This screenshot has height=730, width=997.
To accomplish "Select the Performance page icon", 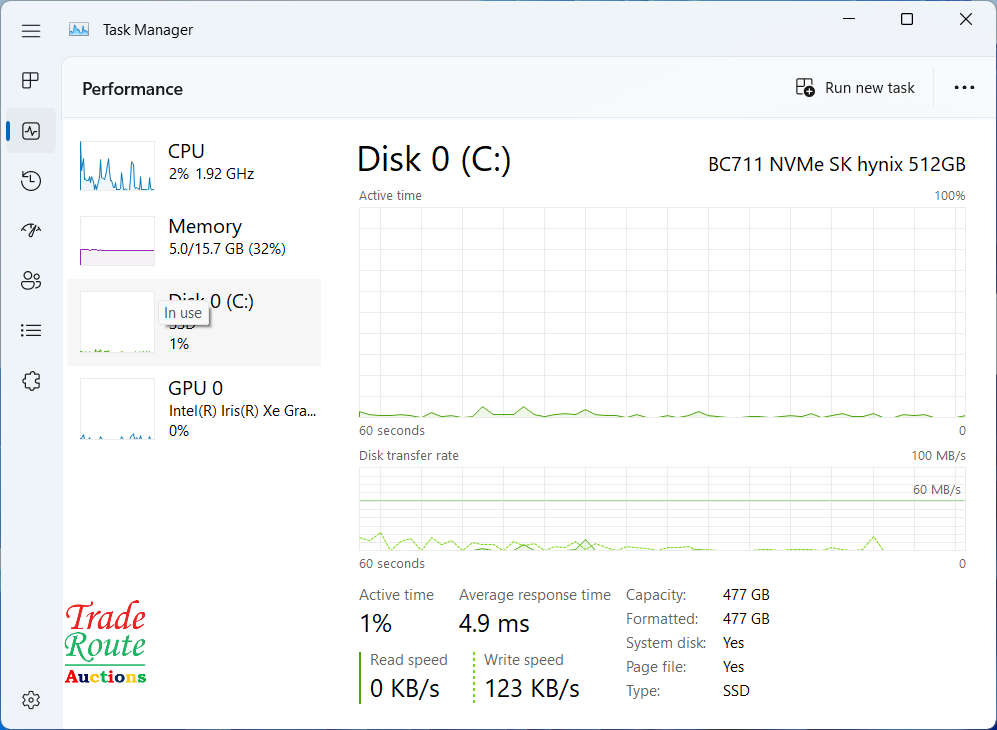I will [x=31, y=131].
